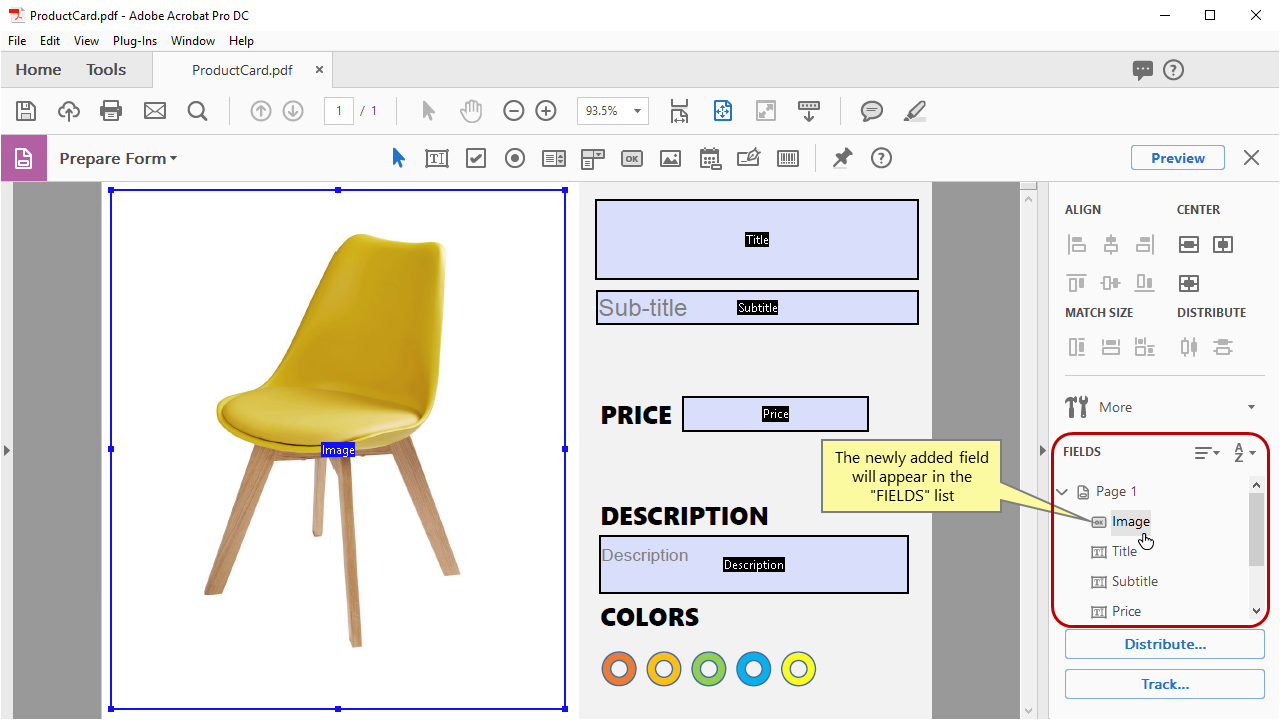Screen dimensions: 1280x720
Task: Collapse the right pane arrow
Action: pyautogui.click(x=1042, y=451)
